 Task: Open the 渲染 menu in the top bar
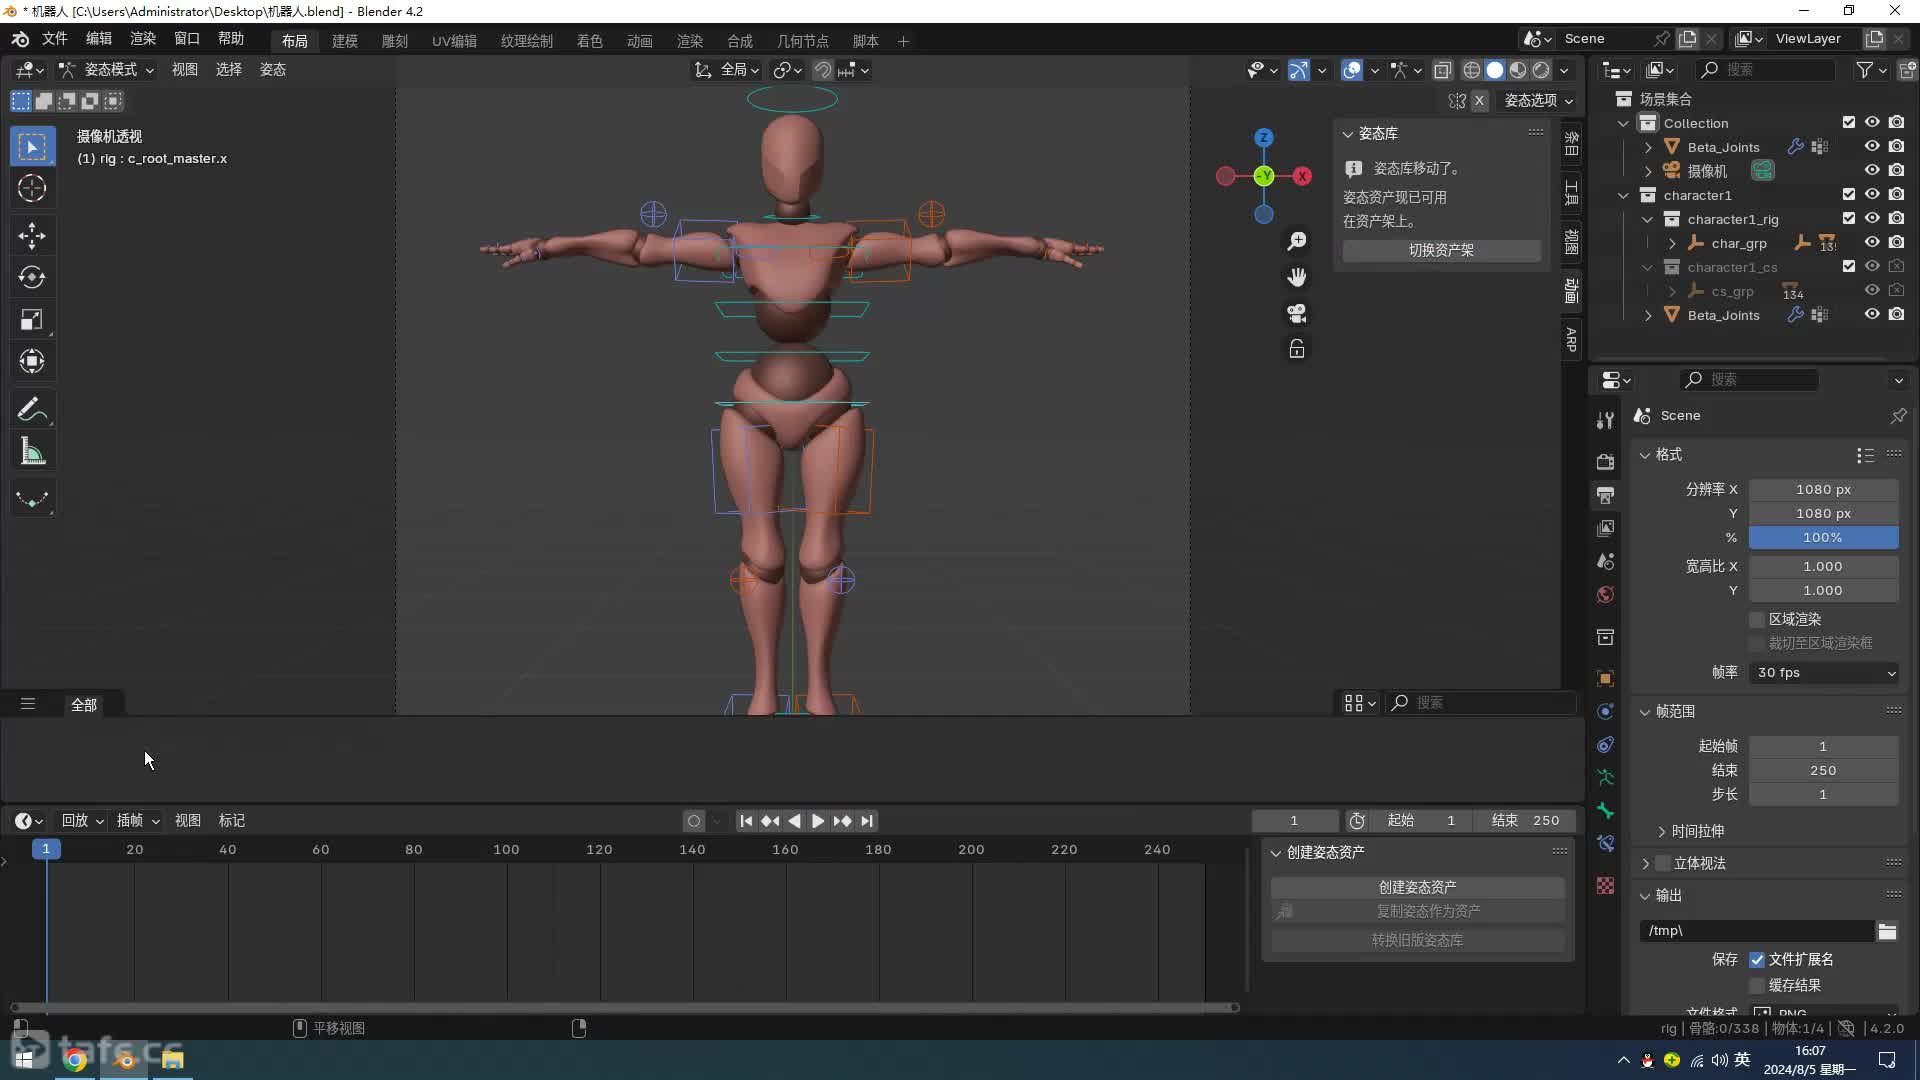[143, 39]
